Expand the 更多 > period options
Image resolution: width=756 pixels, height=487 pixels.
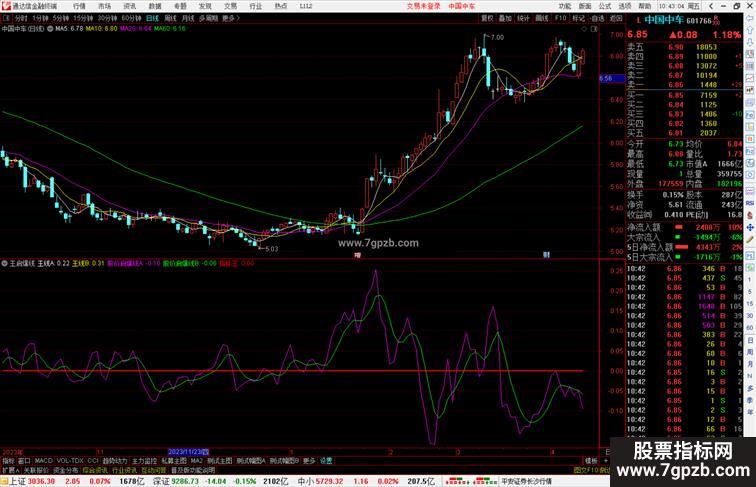(231, 18)
